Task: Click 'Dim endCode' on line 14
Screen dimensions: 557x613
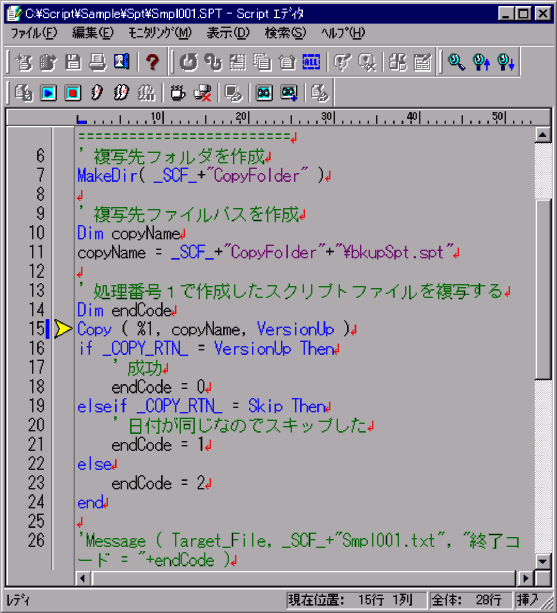Action: 124,310
